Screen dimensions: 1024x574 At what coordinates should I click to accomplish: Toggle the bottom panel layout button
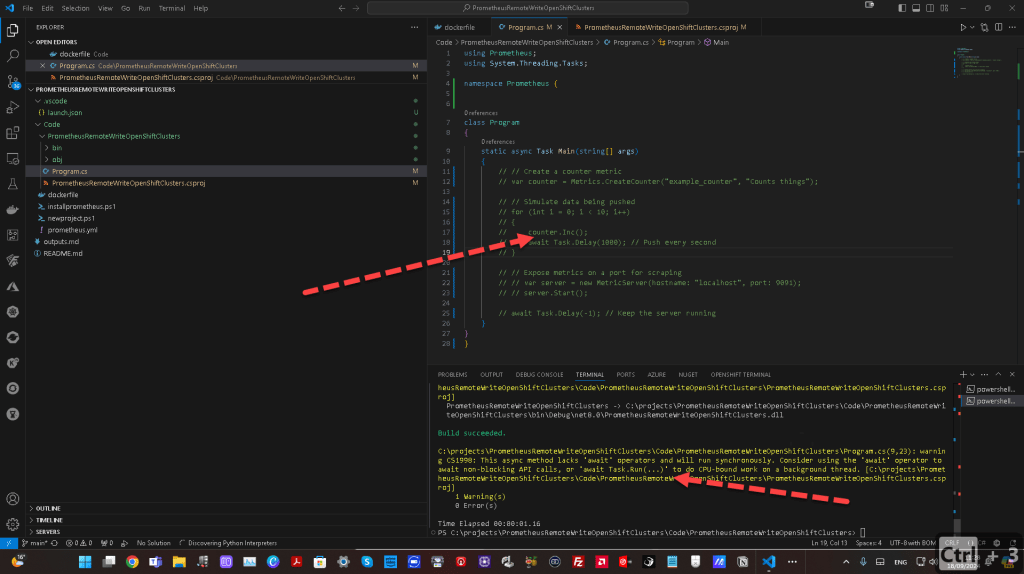click(x=916, y=8)
